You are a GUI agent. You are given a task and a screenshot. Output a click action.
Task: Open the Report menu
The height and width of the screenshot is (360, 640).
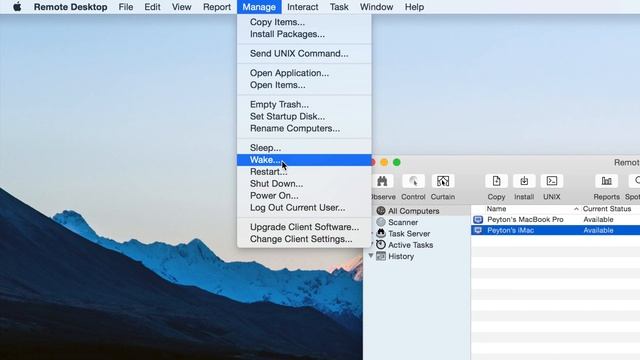tap(217, 7)
